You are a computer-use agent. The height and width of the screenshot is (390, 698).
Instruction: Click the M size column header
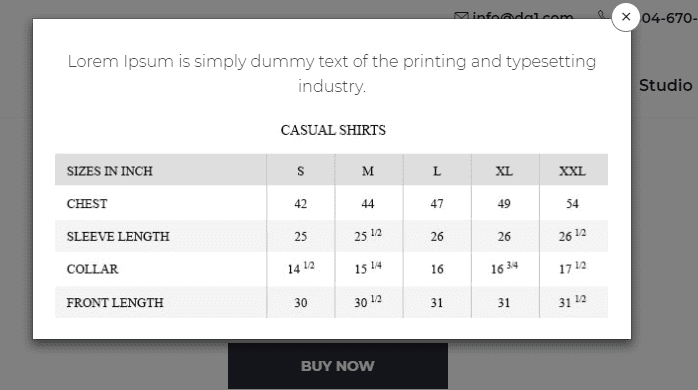(x=369, y=171)
